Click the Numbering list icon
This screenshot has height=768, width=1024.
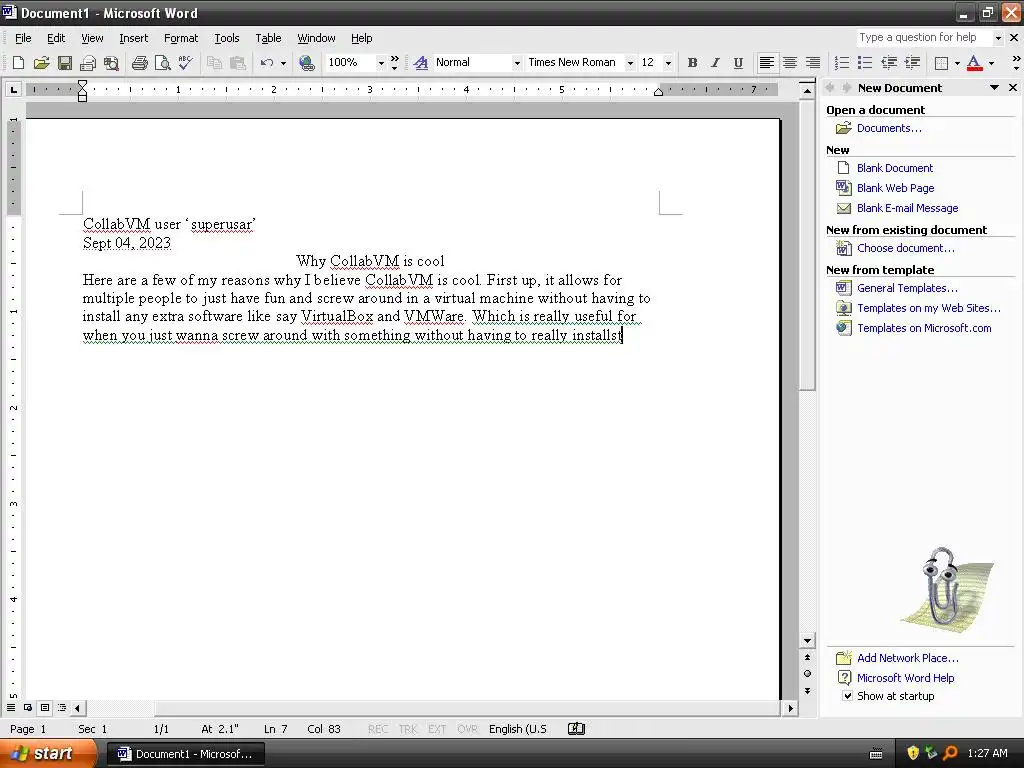point(842,63)
